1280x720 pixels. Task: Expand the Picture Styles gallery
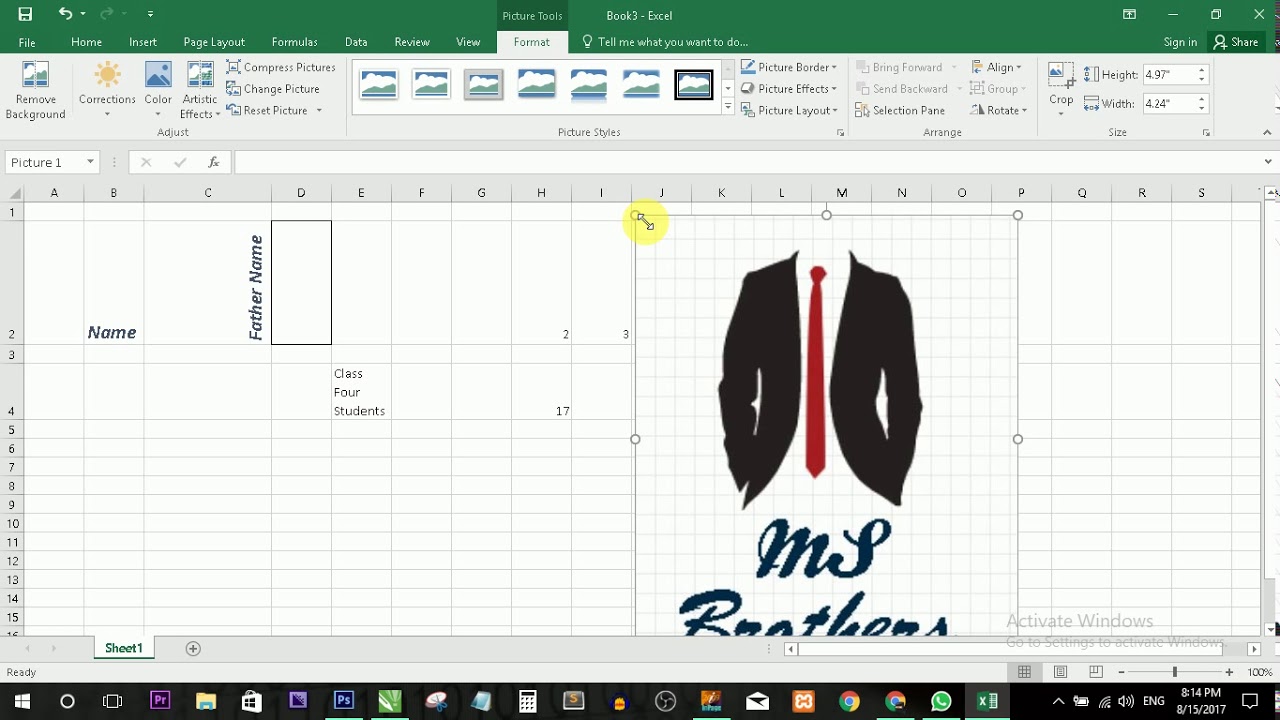[x=727, y=109]
